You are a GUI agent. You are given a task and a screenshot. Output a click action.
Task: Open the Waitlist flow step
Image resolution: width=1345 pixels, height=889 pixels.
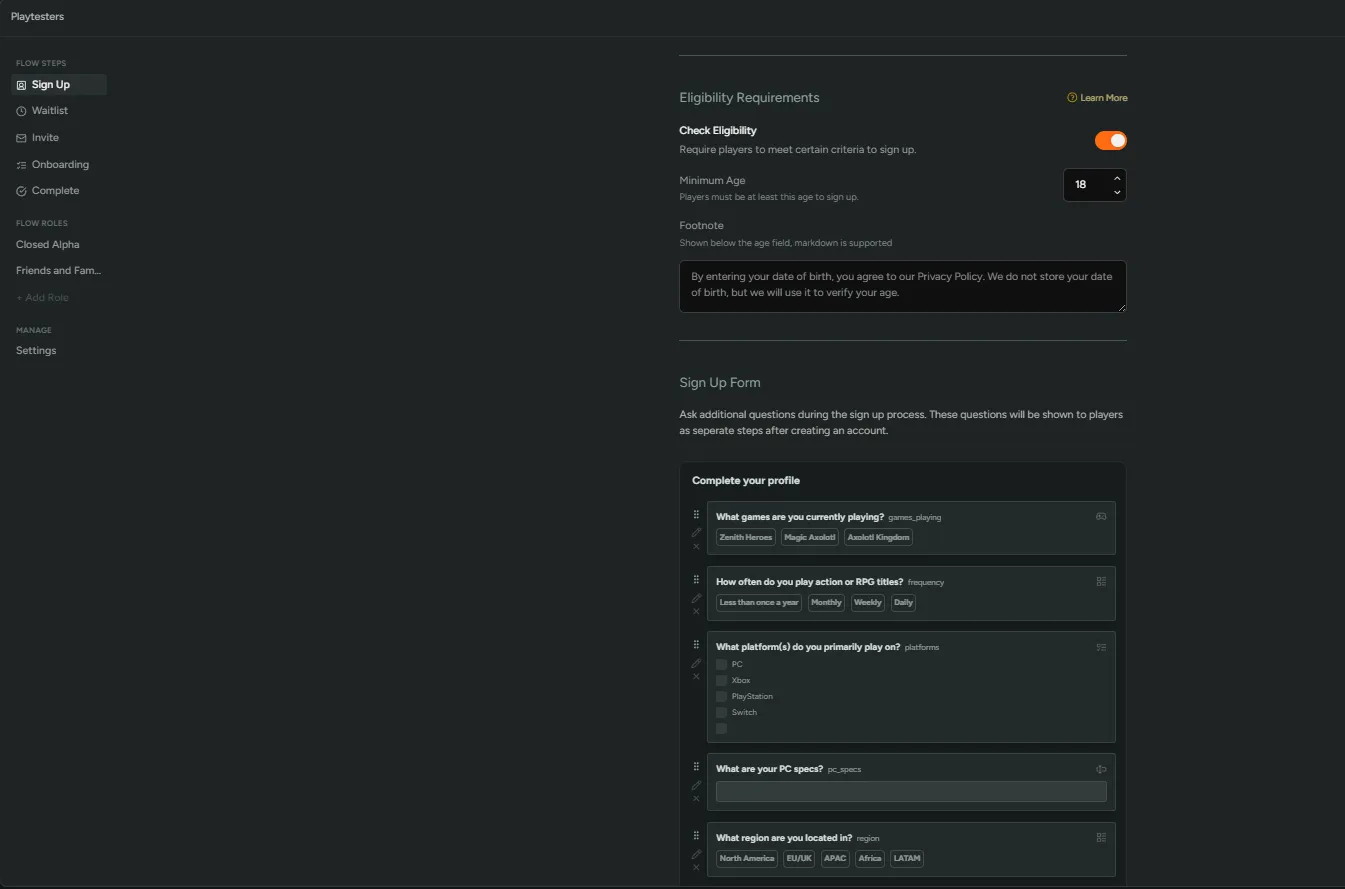(49, 111)
